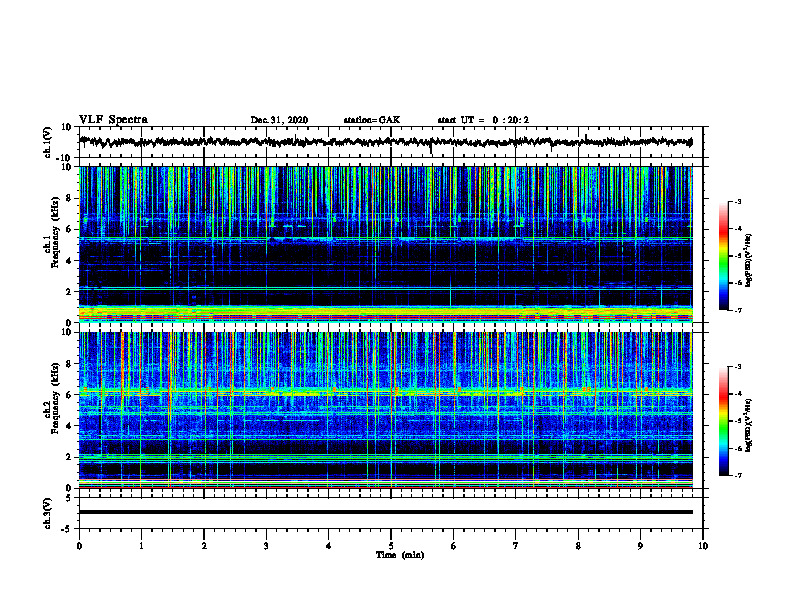
Task: Click tick label "5" on the time axis
Action: (x=391, y=546)
